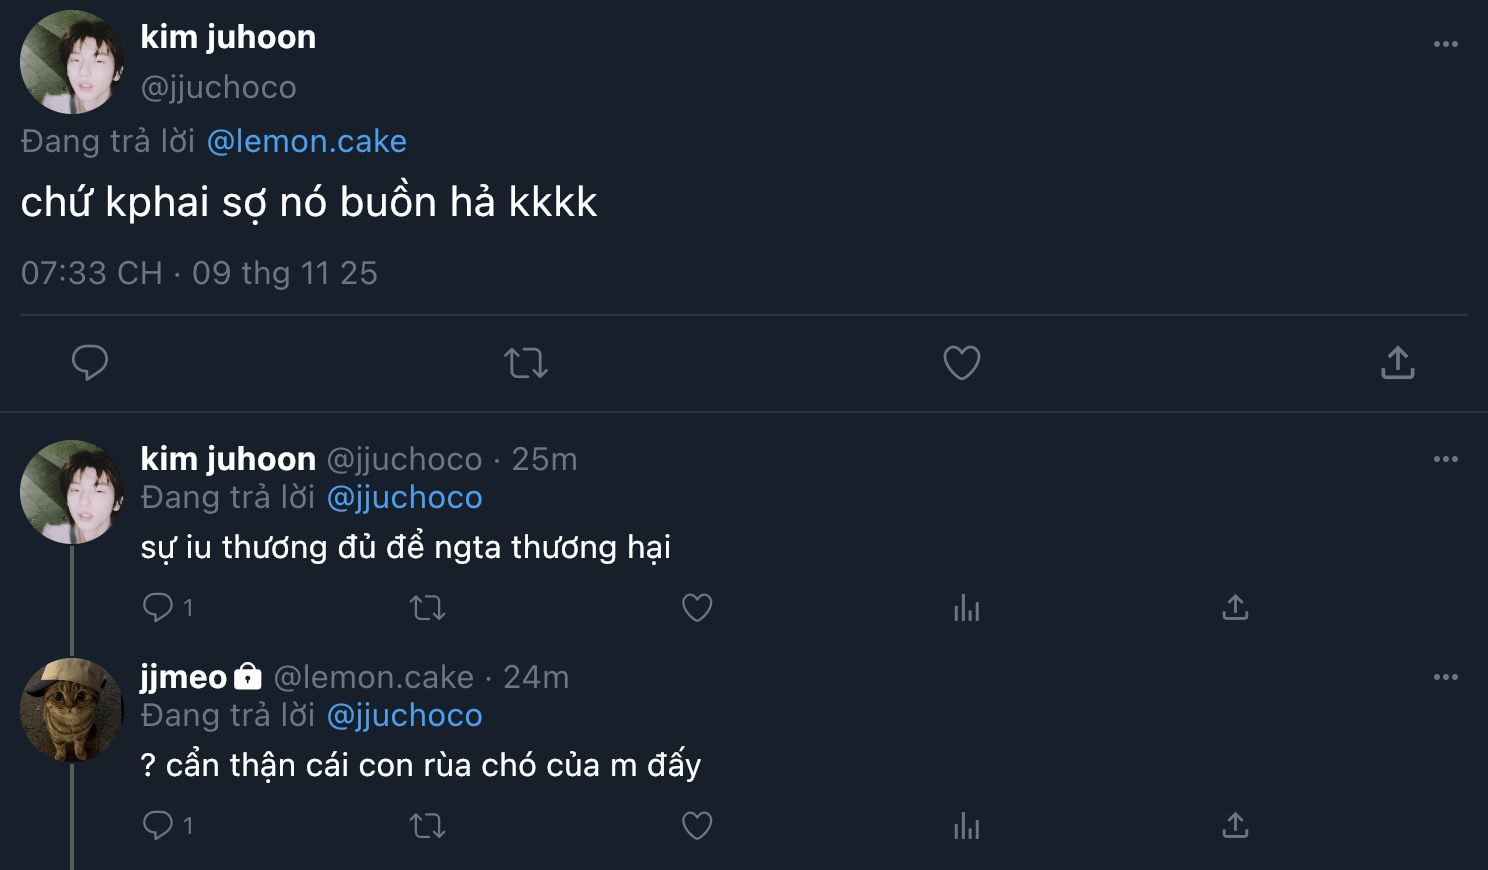Open comments on kim juhoon's 25m reply
The height and width of the screenshot is (870, 1488).
click(159, 607)
